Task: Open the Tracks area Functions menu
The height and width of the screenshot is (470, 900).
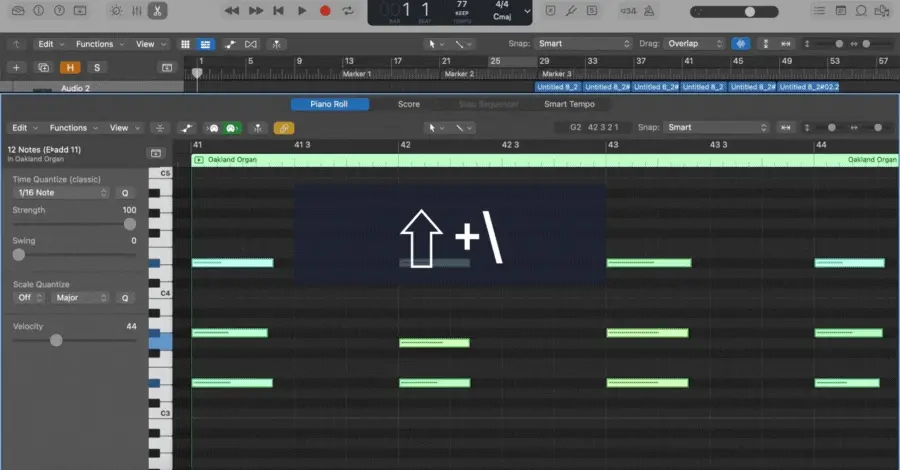Action: (x=99, y=44)
